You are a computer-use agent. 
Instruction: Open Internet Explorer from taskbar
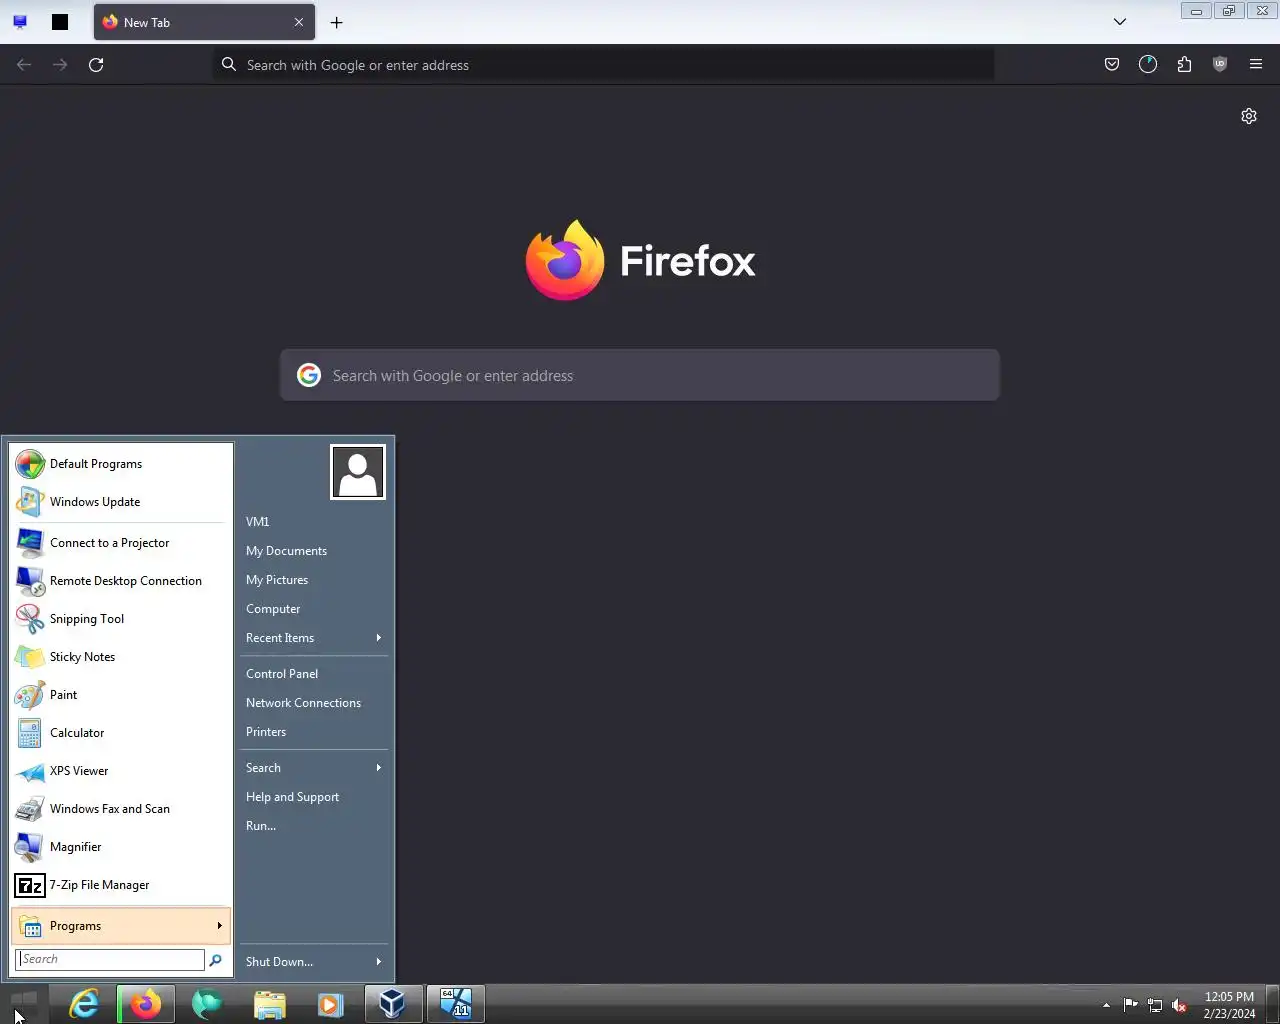pyautogui.click(x=84, y=1004)
